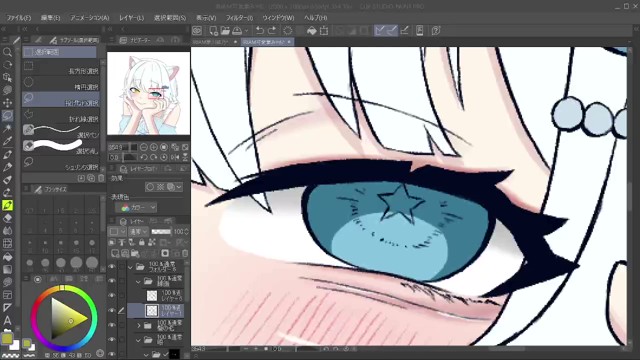Open the Filter menu
Image resolution: width=640 pixels, height=360 pixels.
coord(240,18)
